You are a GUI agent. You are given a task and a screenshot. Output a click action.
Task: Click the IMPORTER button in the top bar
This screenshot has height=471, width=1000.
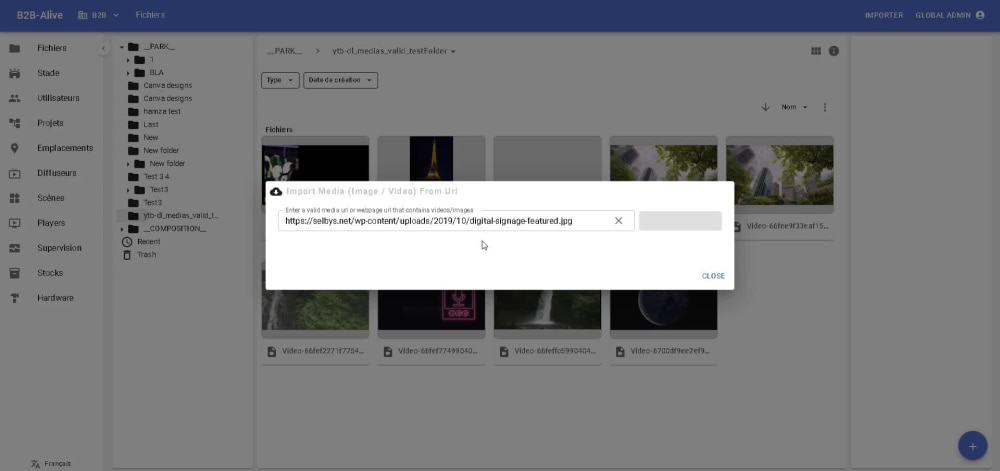(884, 15)
